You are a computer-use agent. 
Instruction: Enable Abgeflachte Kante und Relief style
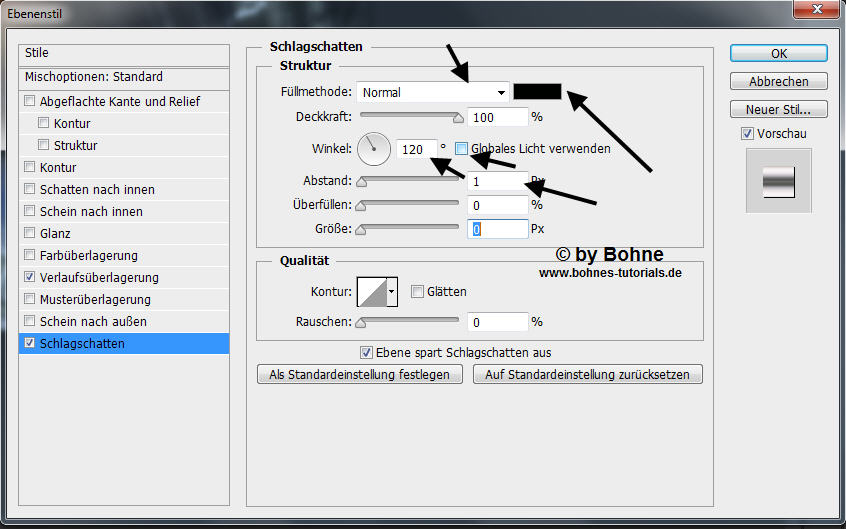30,101
